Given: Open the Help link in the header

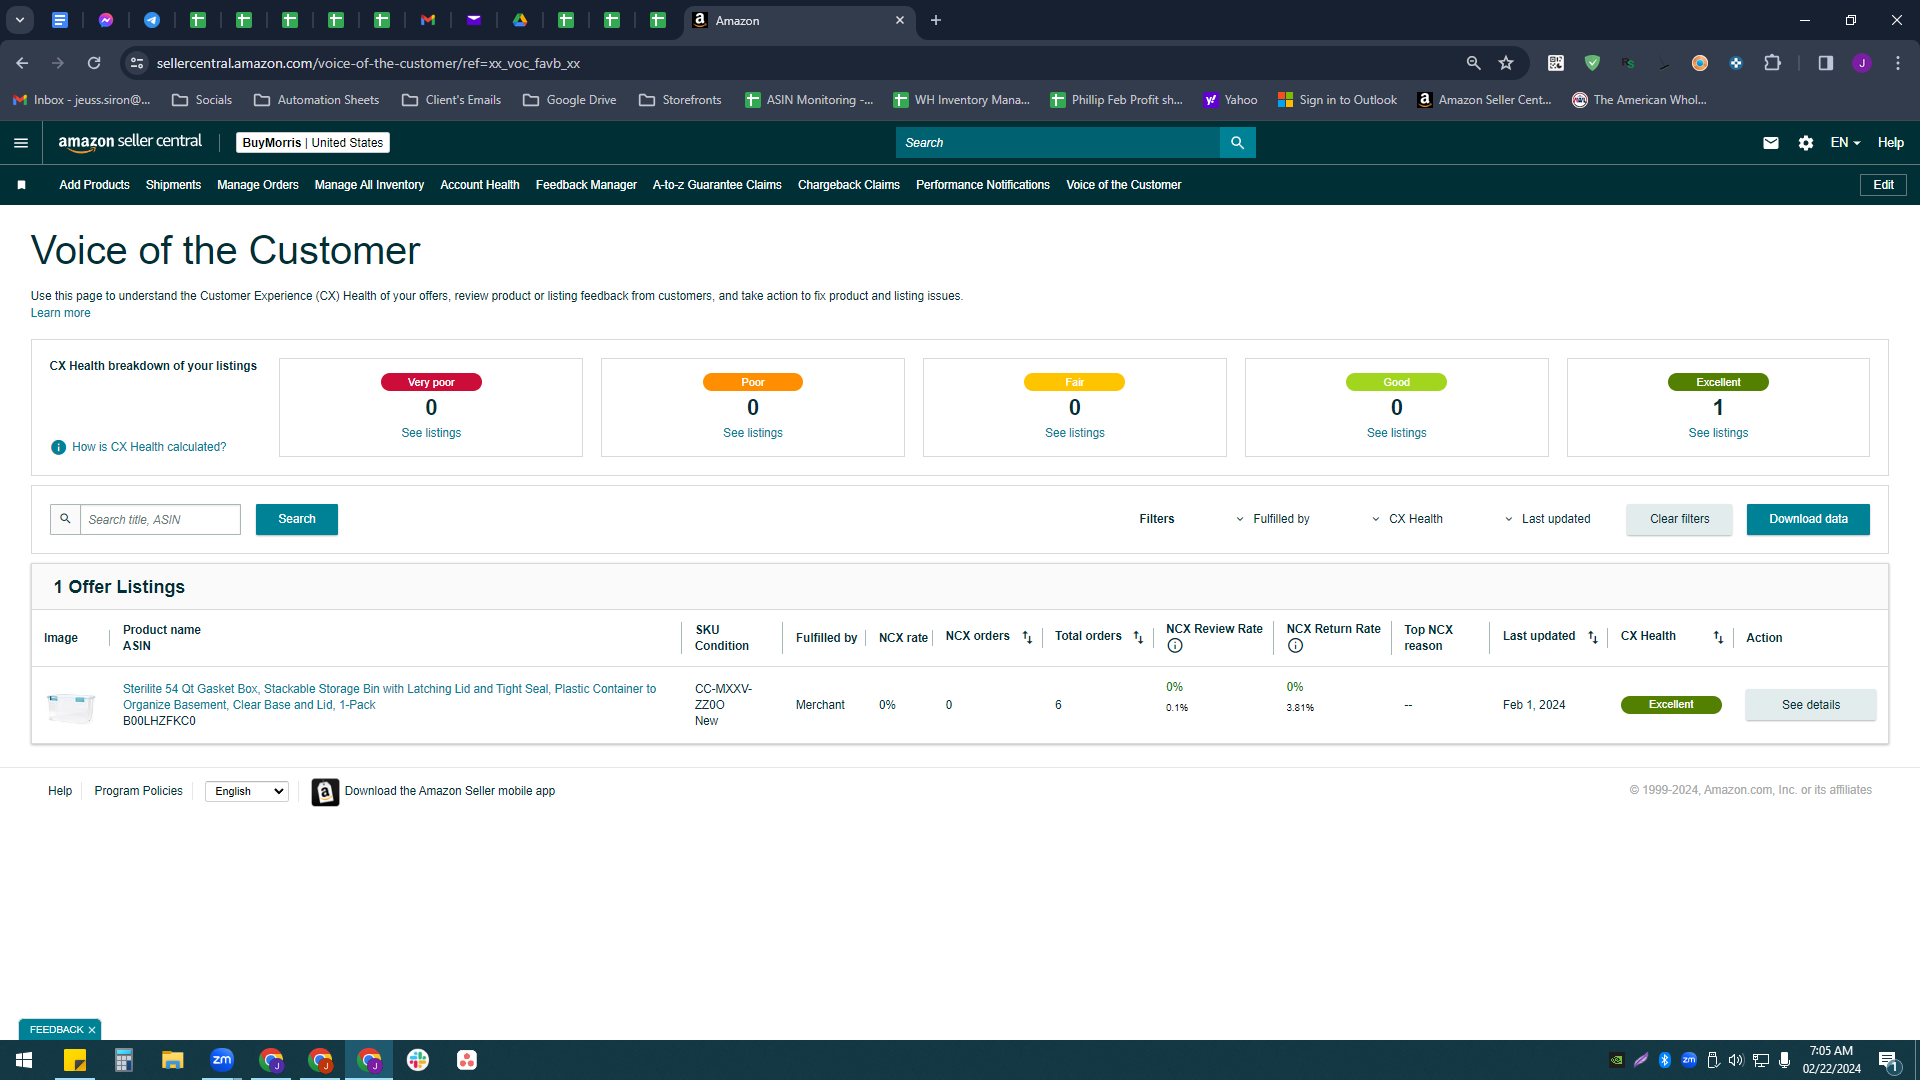Looking at the screenshot, I should [x=1890, y=143].
